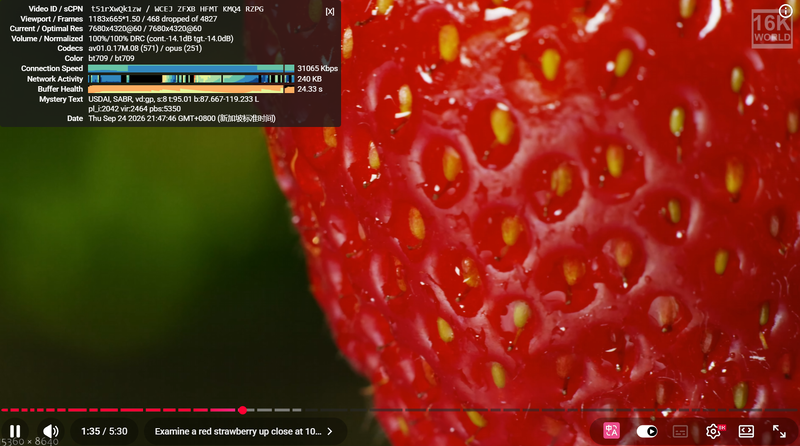Screen dimensions: 800x446
Task: Pause the video playback
Action: point(15,431)
